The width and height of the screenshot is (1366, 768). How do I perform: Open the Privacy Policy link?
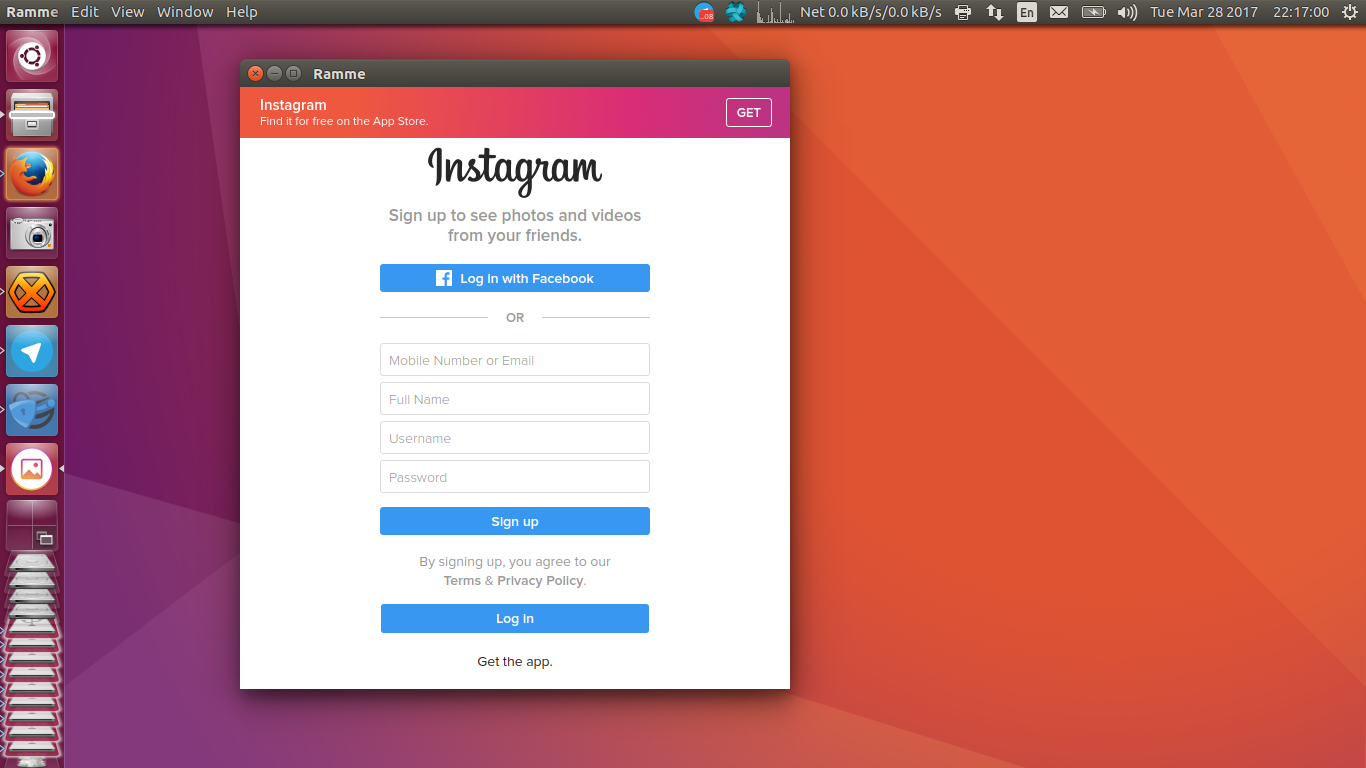click(540, 581)
